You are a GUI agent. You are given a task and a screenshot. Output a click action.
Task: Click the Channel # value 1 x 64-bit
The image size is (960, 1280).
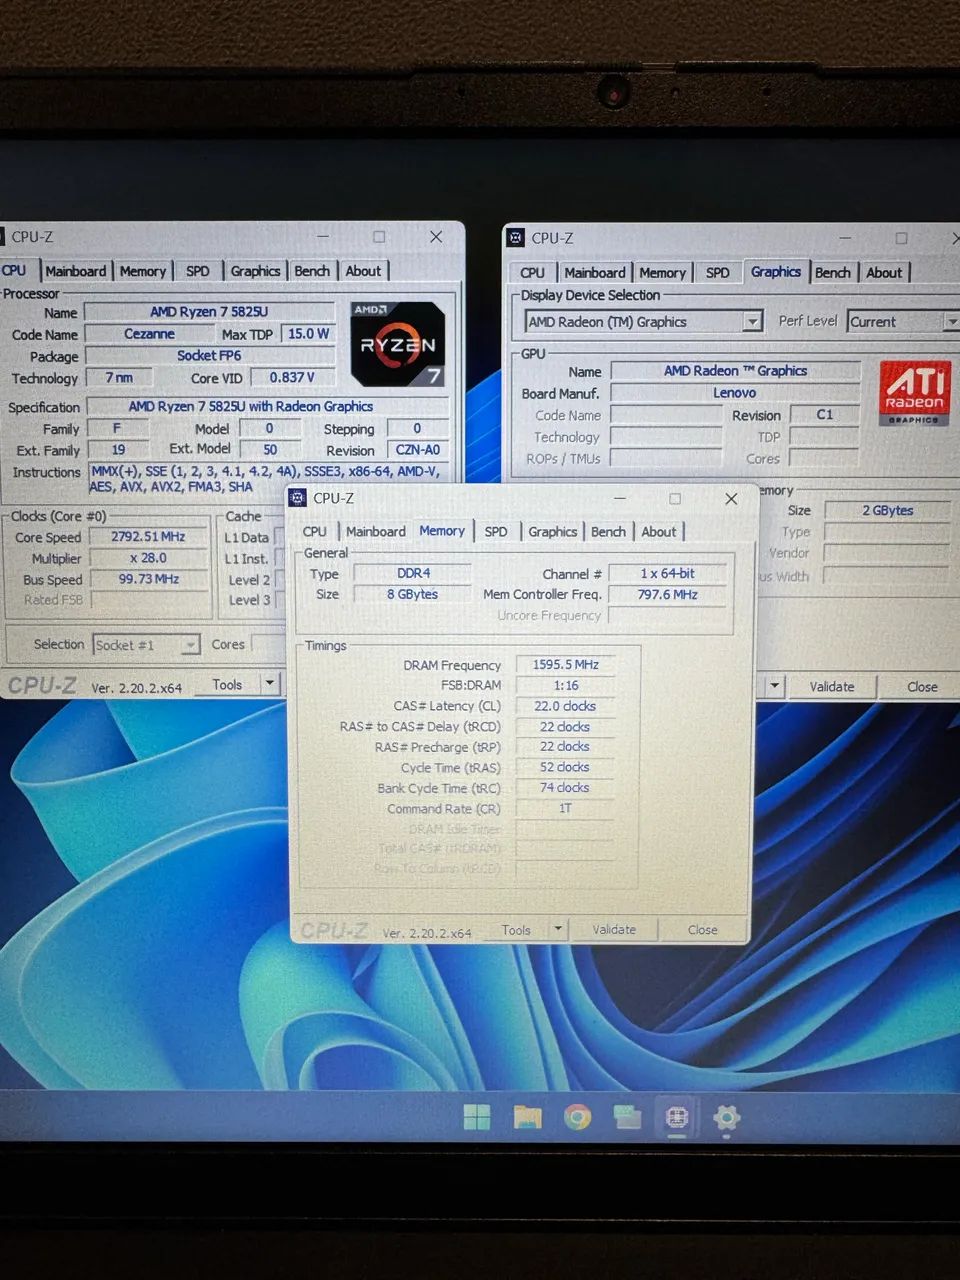pos(667,573)
